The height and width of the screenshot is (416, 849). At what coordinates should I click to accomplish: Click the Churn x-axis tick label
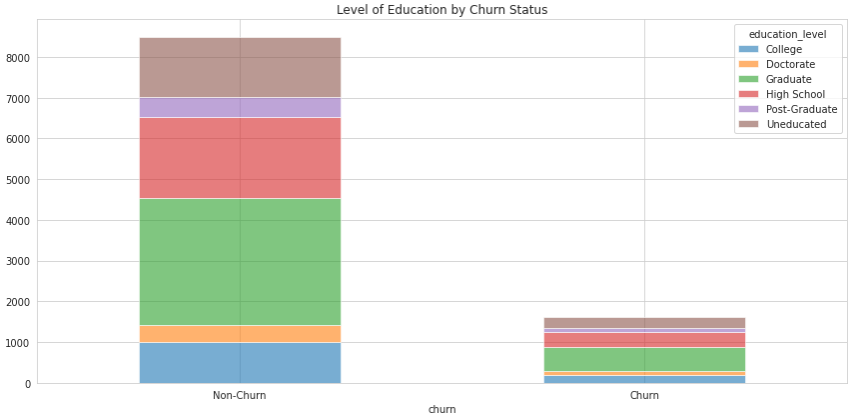click(x=644, y=395)
